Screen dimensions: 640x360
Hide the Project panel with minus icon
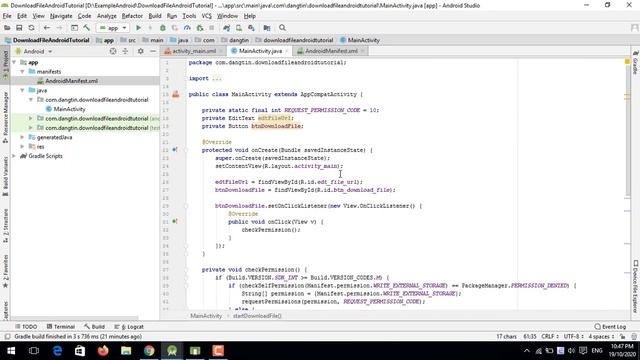point(153,51)
